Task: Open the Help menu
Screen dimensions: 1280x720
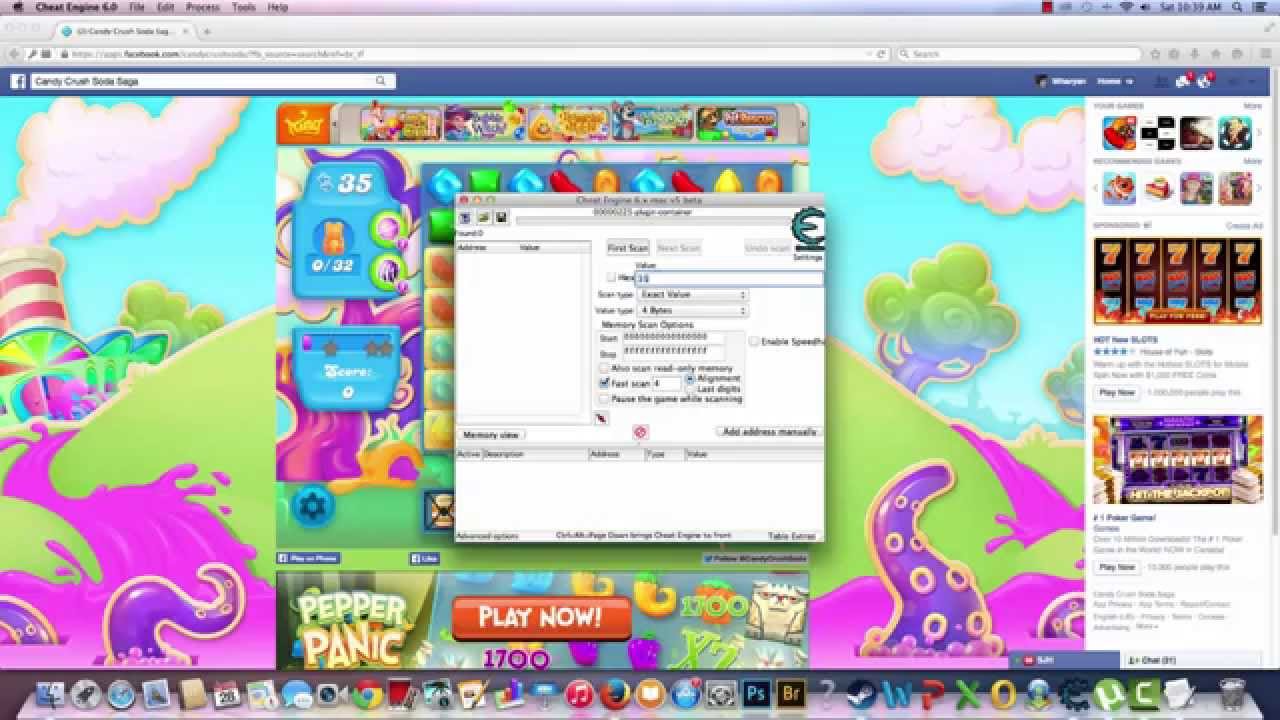Action: coord(278,7)
